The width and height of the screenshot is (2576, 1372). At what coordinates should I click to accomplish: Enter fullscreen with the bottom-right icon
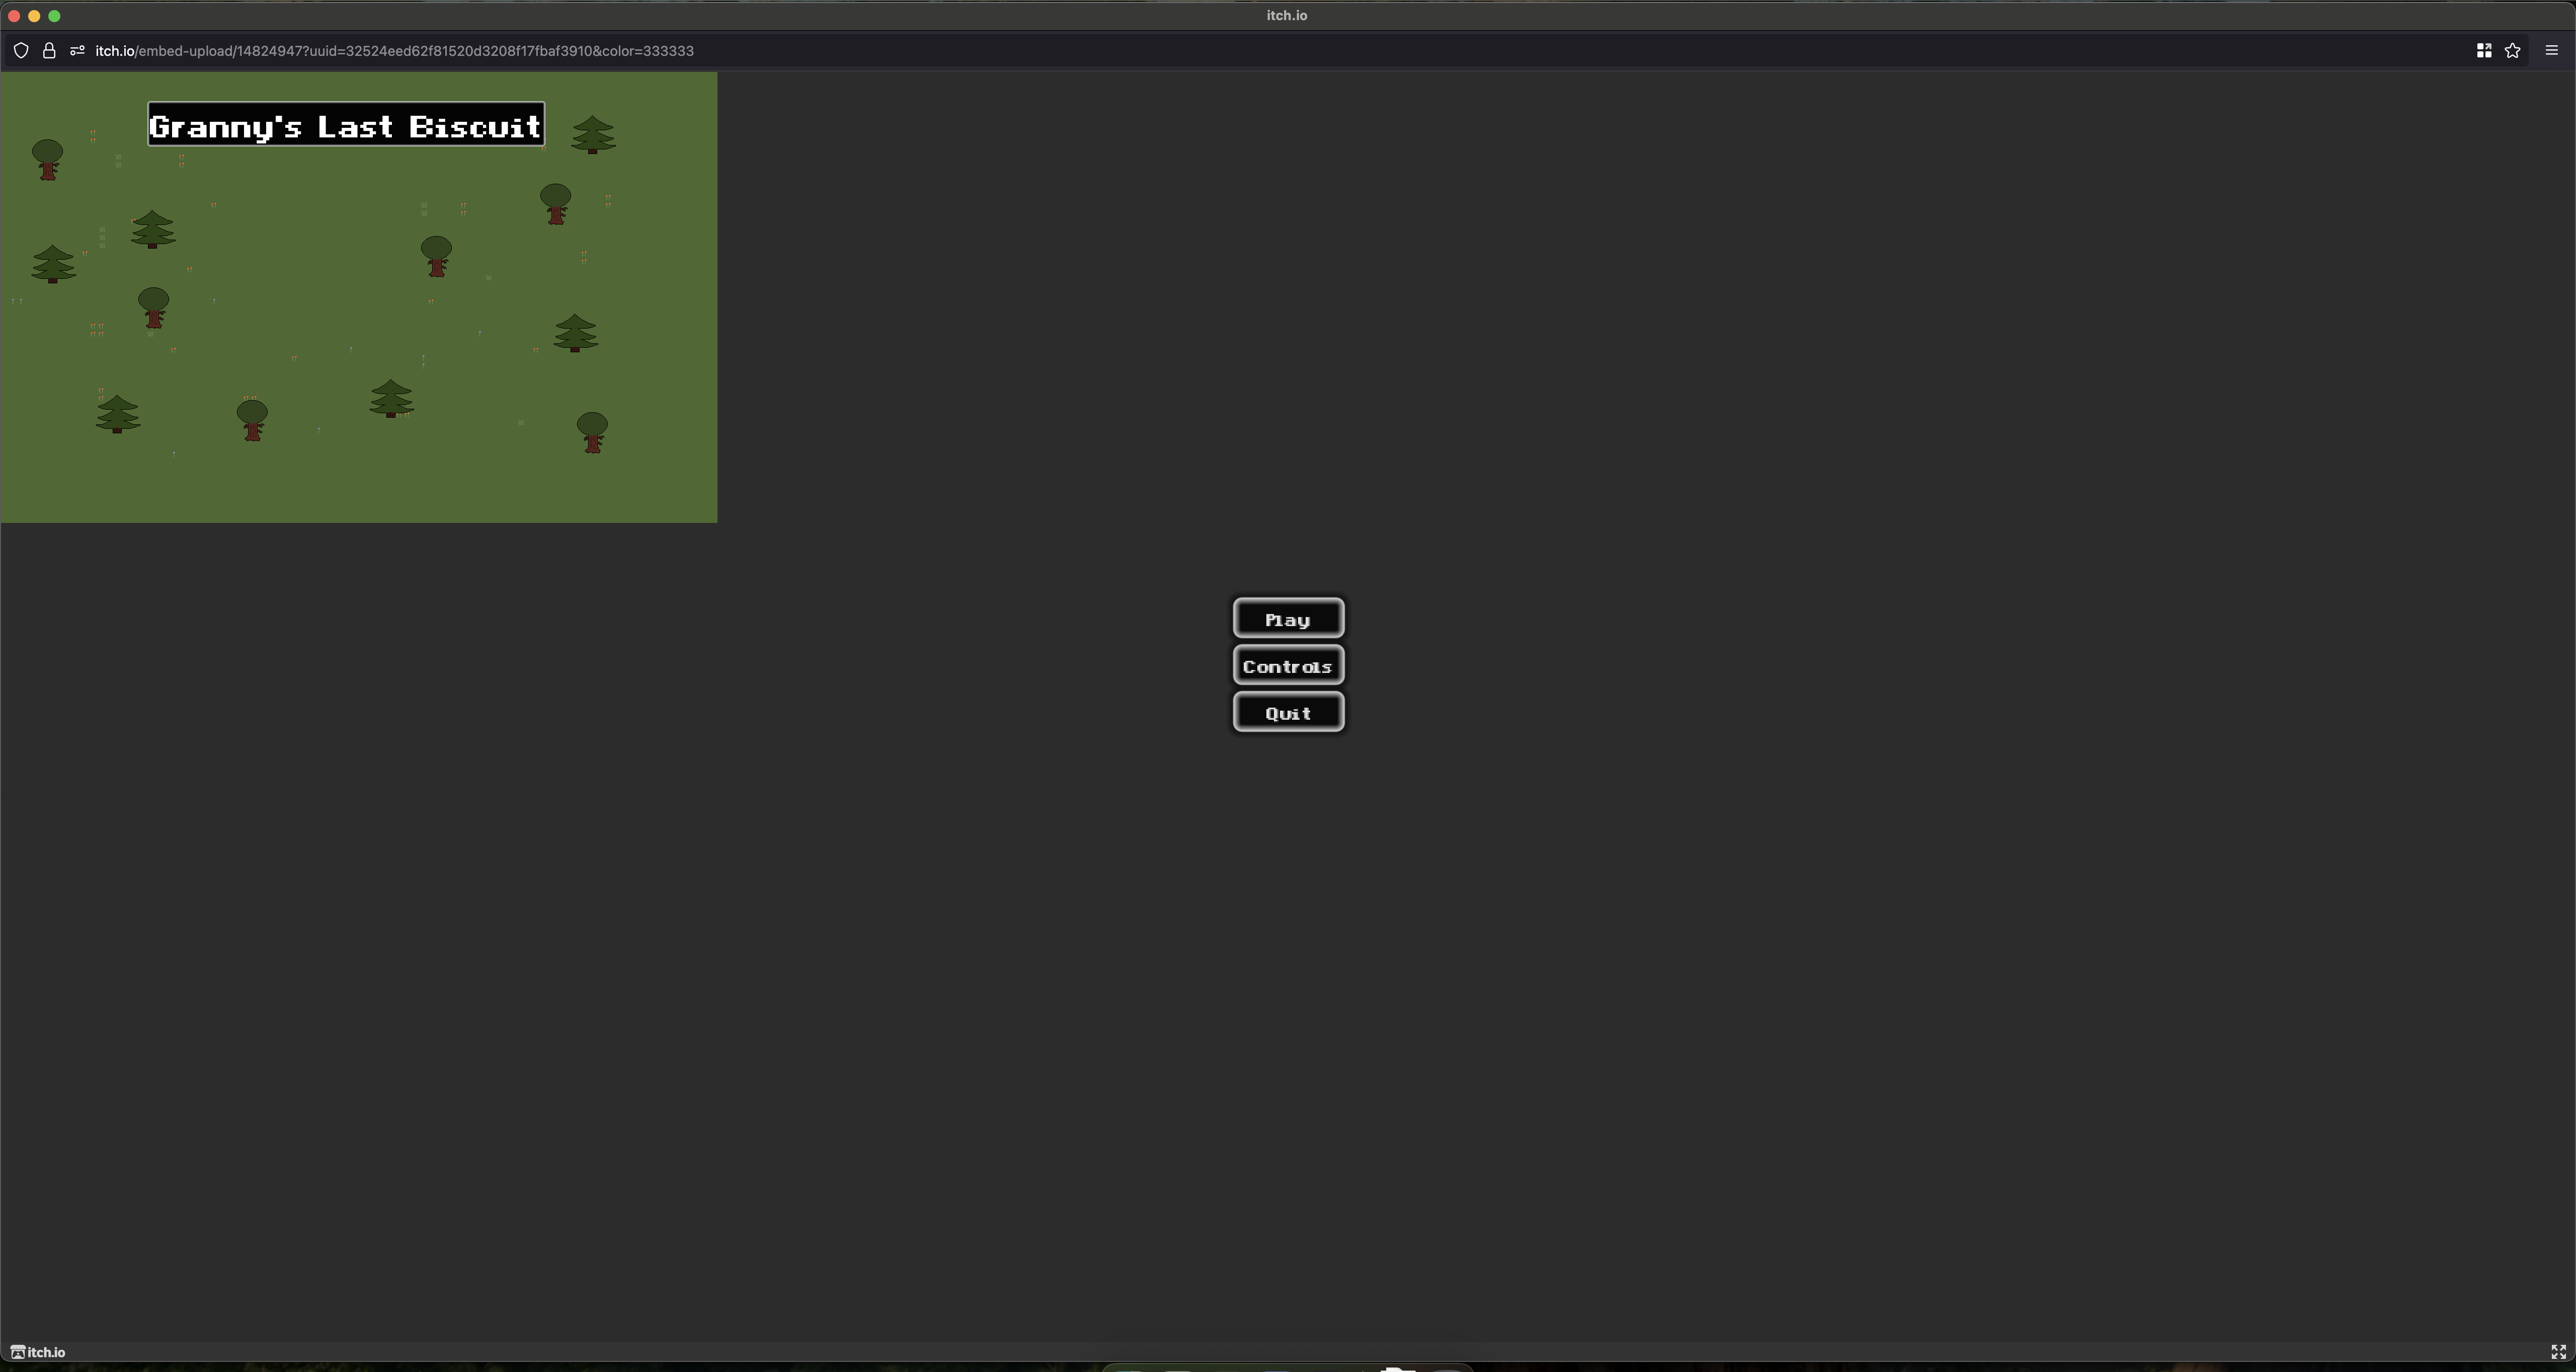2558,1352
